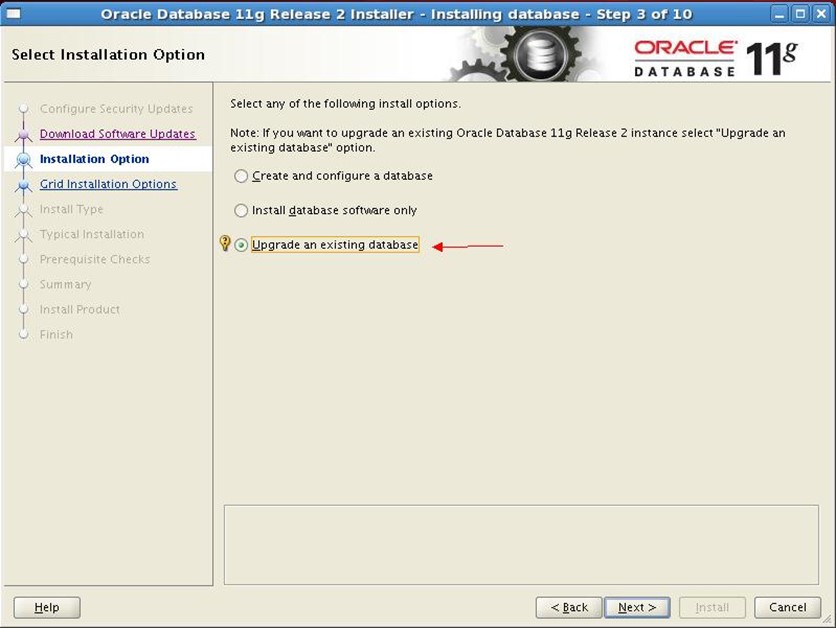Image resolution: width=836 pixels, height=628 pixels.
Task: Select Create and configure a database radio
Action: point(241,176)
